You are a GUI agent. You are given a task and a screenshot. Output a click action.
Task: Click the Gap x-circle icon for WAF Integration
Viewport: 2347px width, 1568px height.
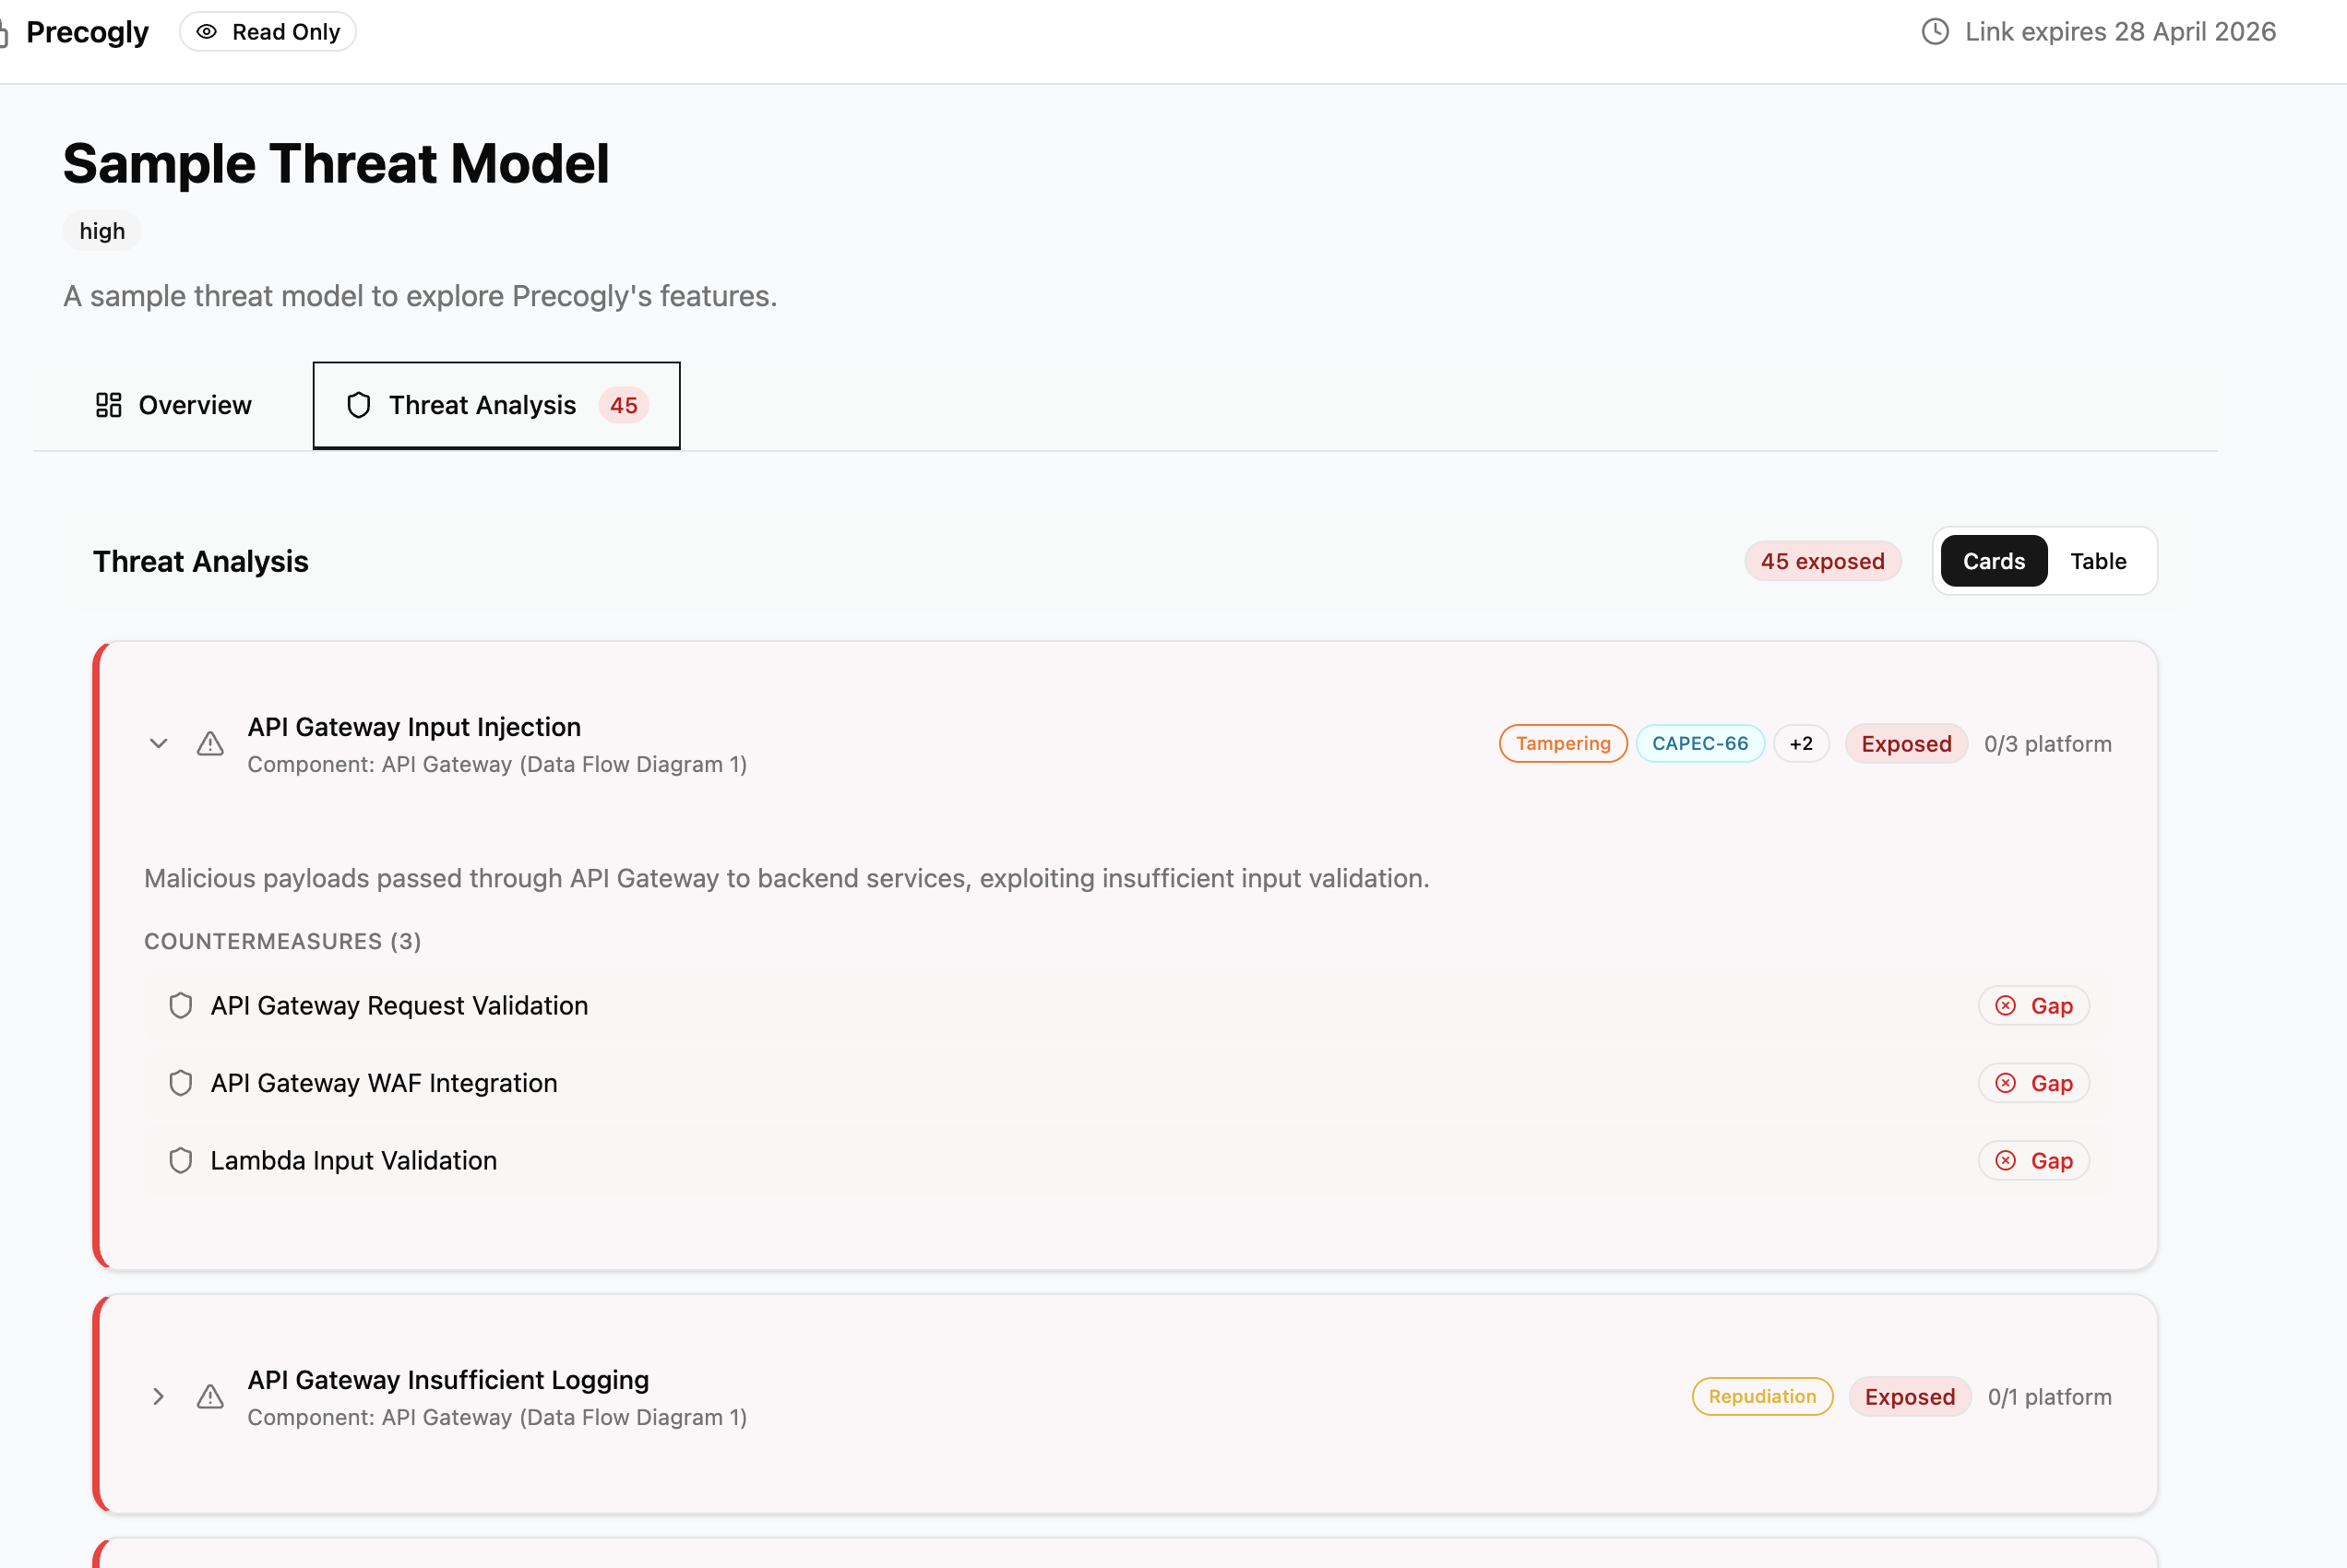2005,1083
